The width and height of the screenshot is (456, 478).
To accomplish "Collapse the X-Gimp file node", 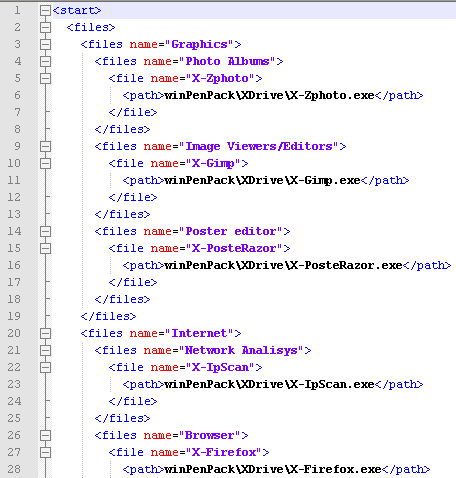I will pyautogui.click(x=45, y=163).
